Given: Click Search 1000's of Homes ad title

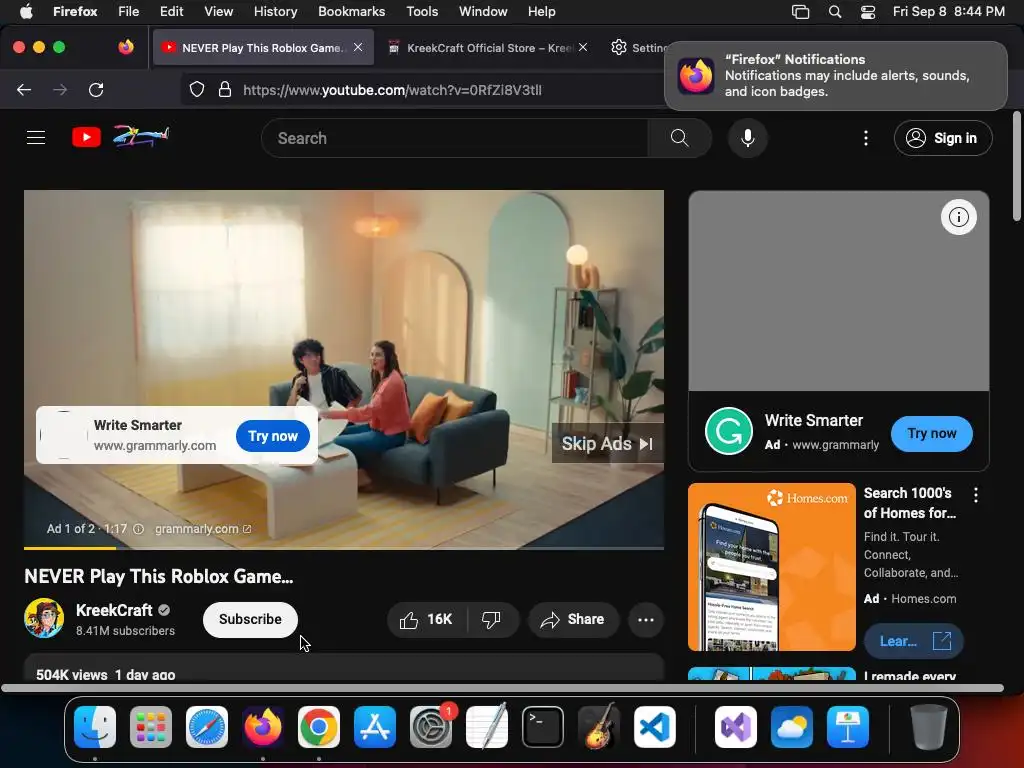Looking at the screenshot, I should coord(910,503).
